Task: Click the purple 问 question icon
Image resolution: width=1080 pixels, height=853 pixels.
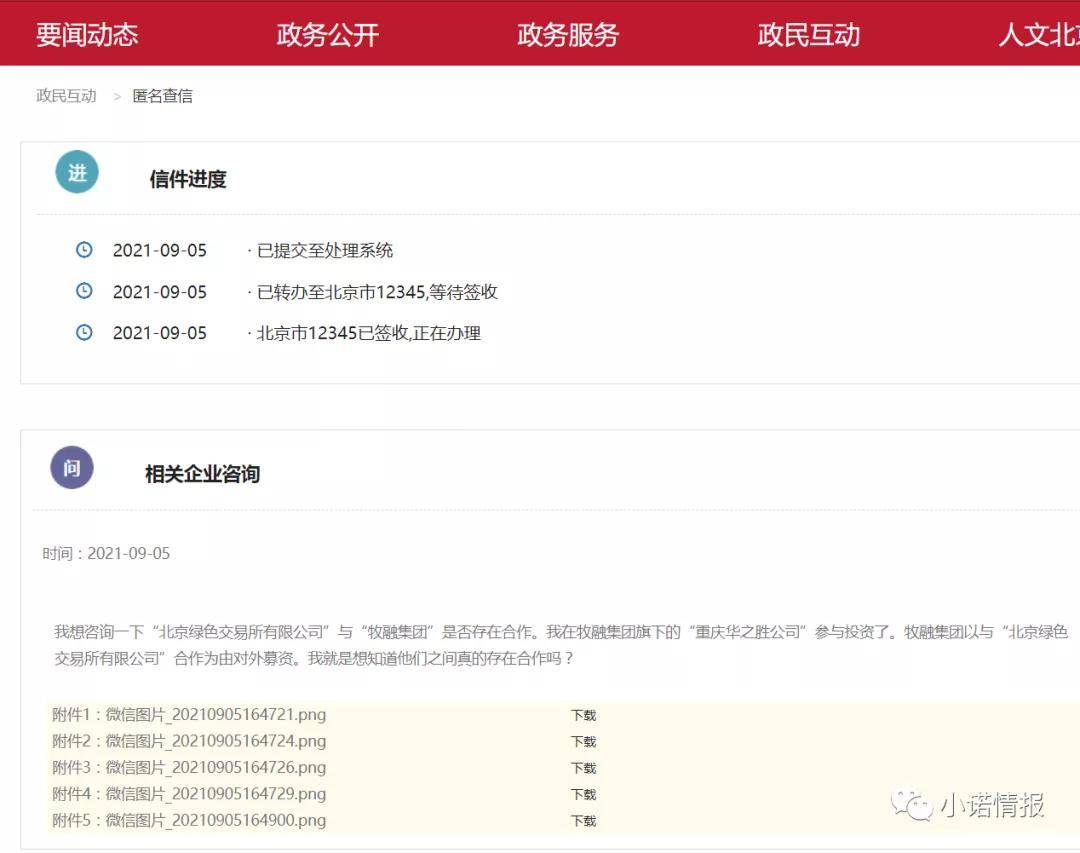Action: 72,468
